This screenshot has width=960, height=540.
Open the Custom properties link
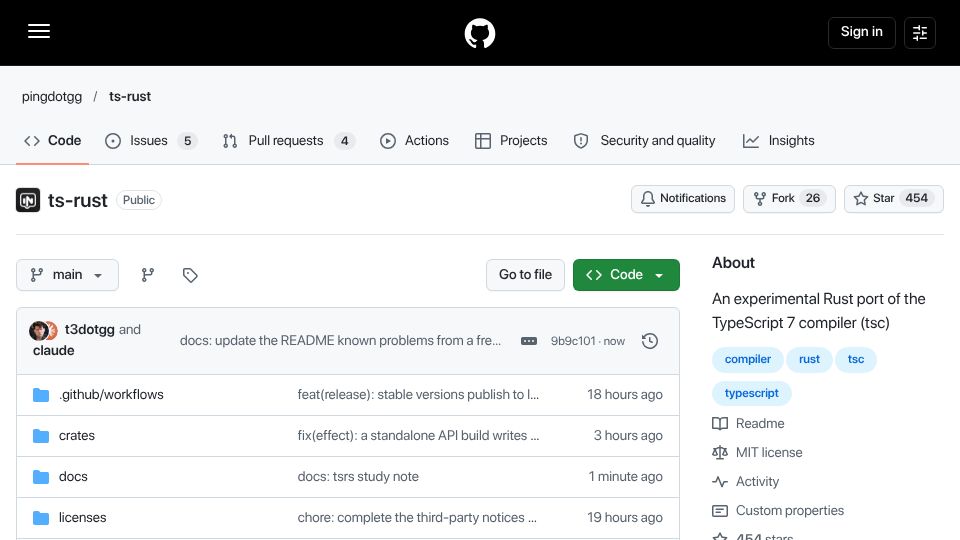(x=778, y=511)
